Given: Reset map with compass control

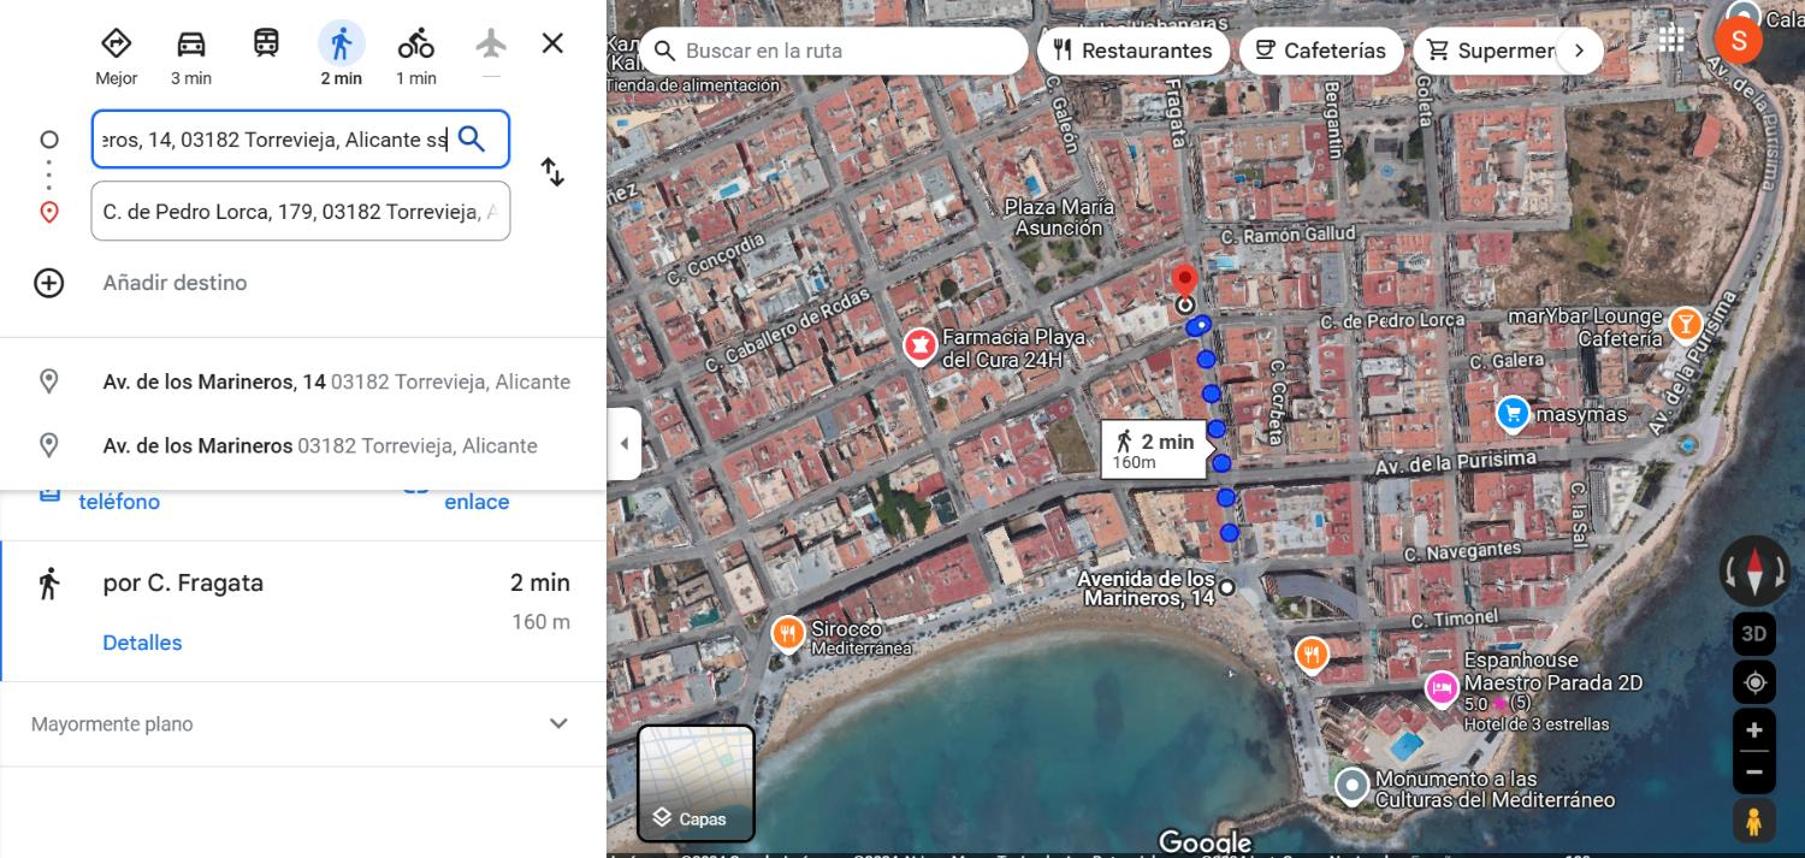Looking at the screenshot, I should coord(1754,571).
